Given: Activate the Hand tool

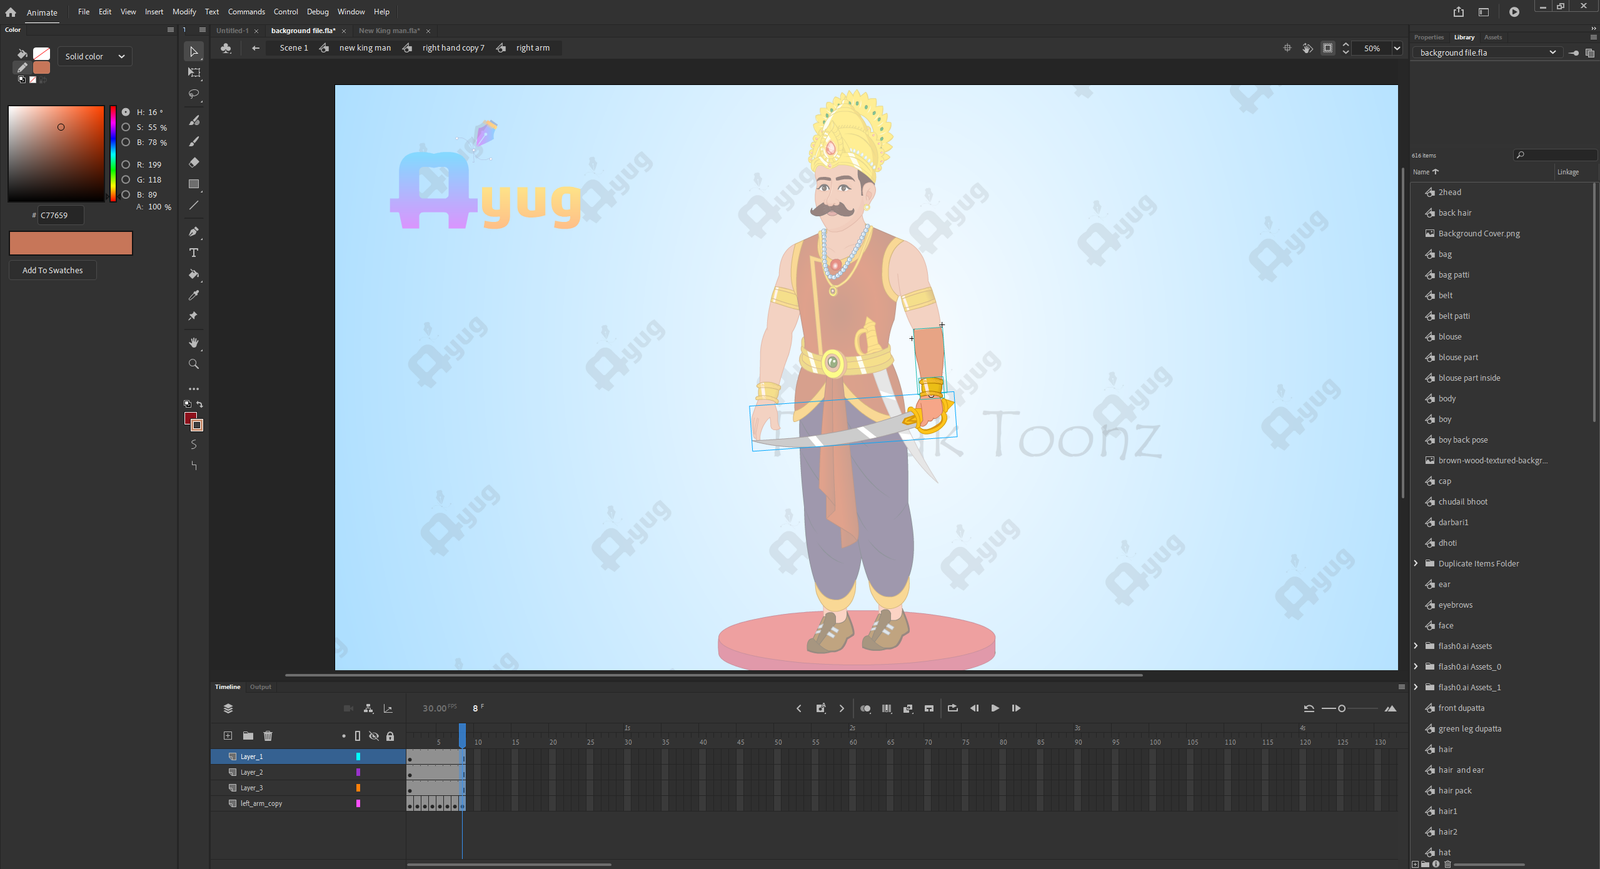Looking at the screenshot, I should point(194,343).
